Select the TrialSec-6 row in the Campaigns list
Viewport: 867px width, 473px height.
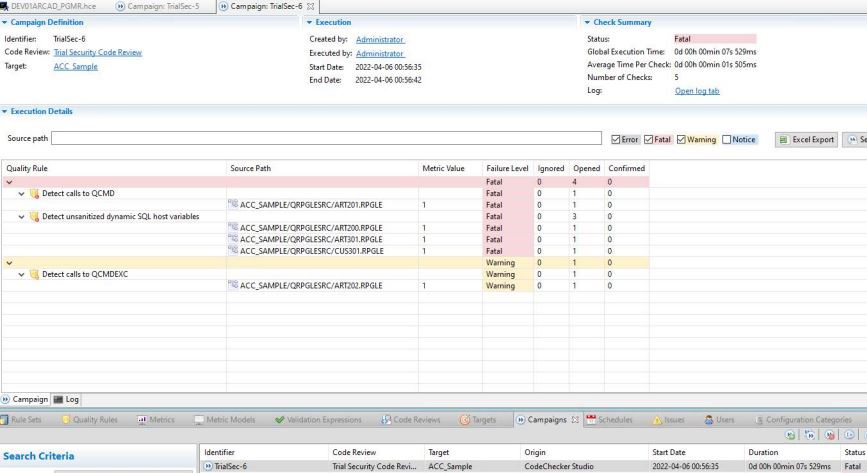(532, 466)
